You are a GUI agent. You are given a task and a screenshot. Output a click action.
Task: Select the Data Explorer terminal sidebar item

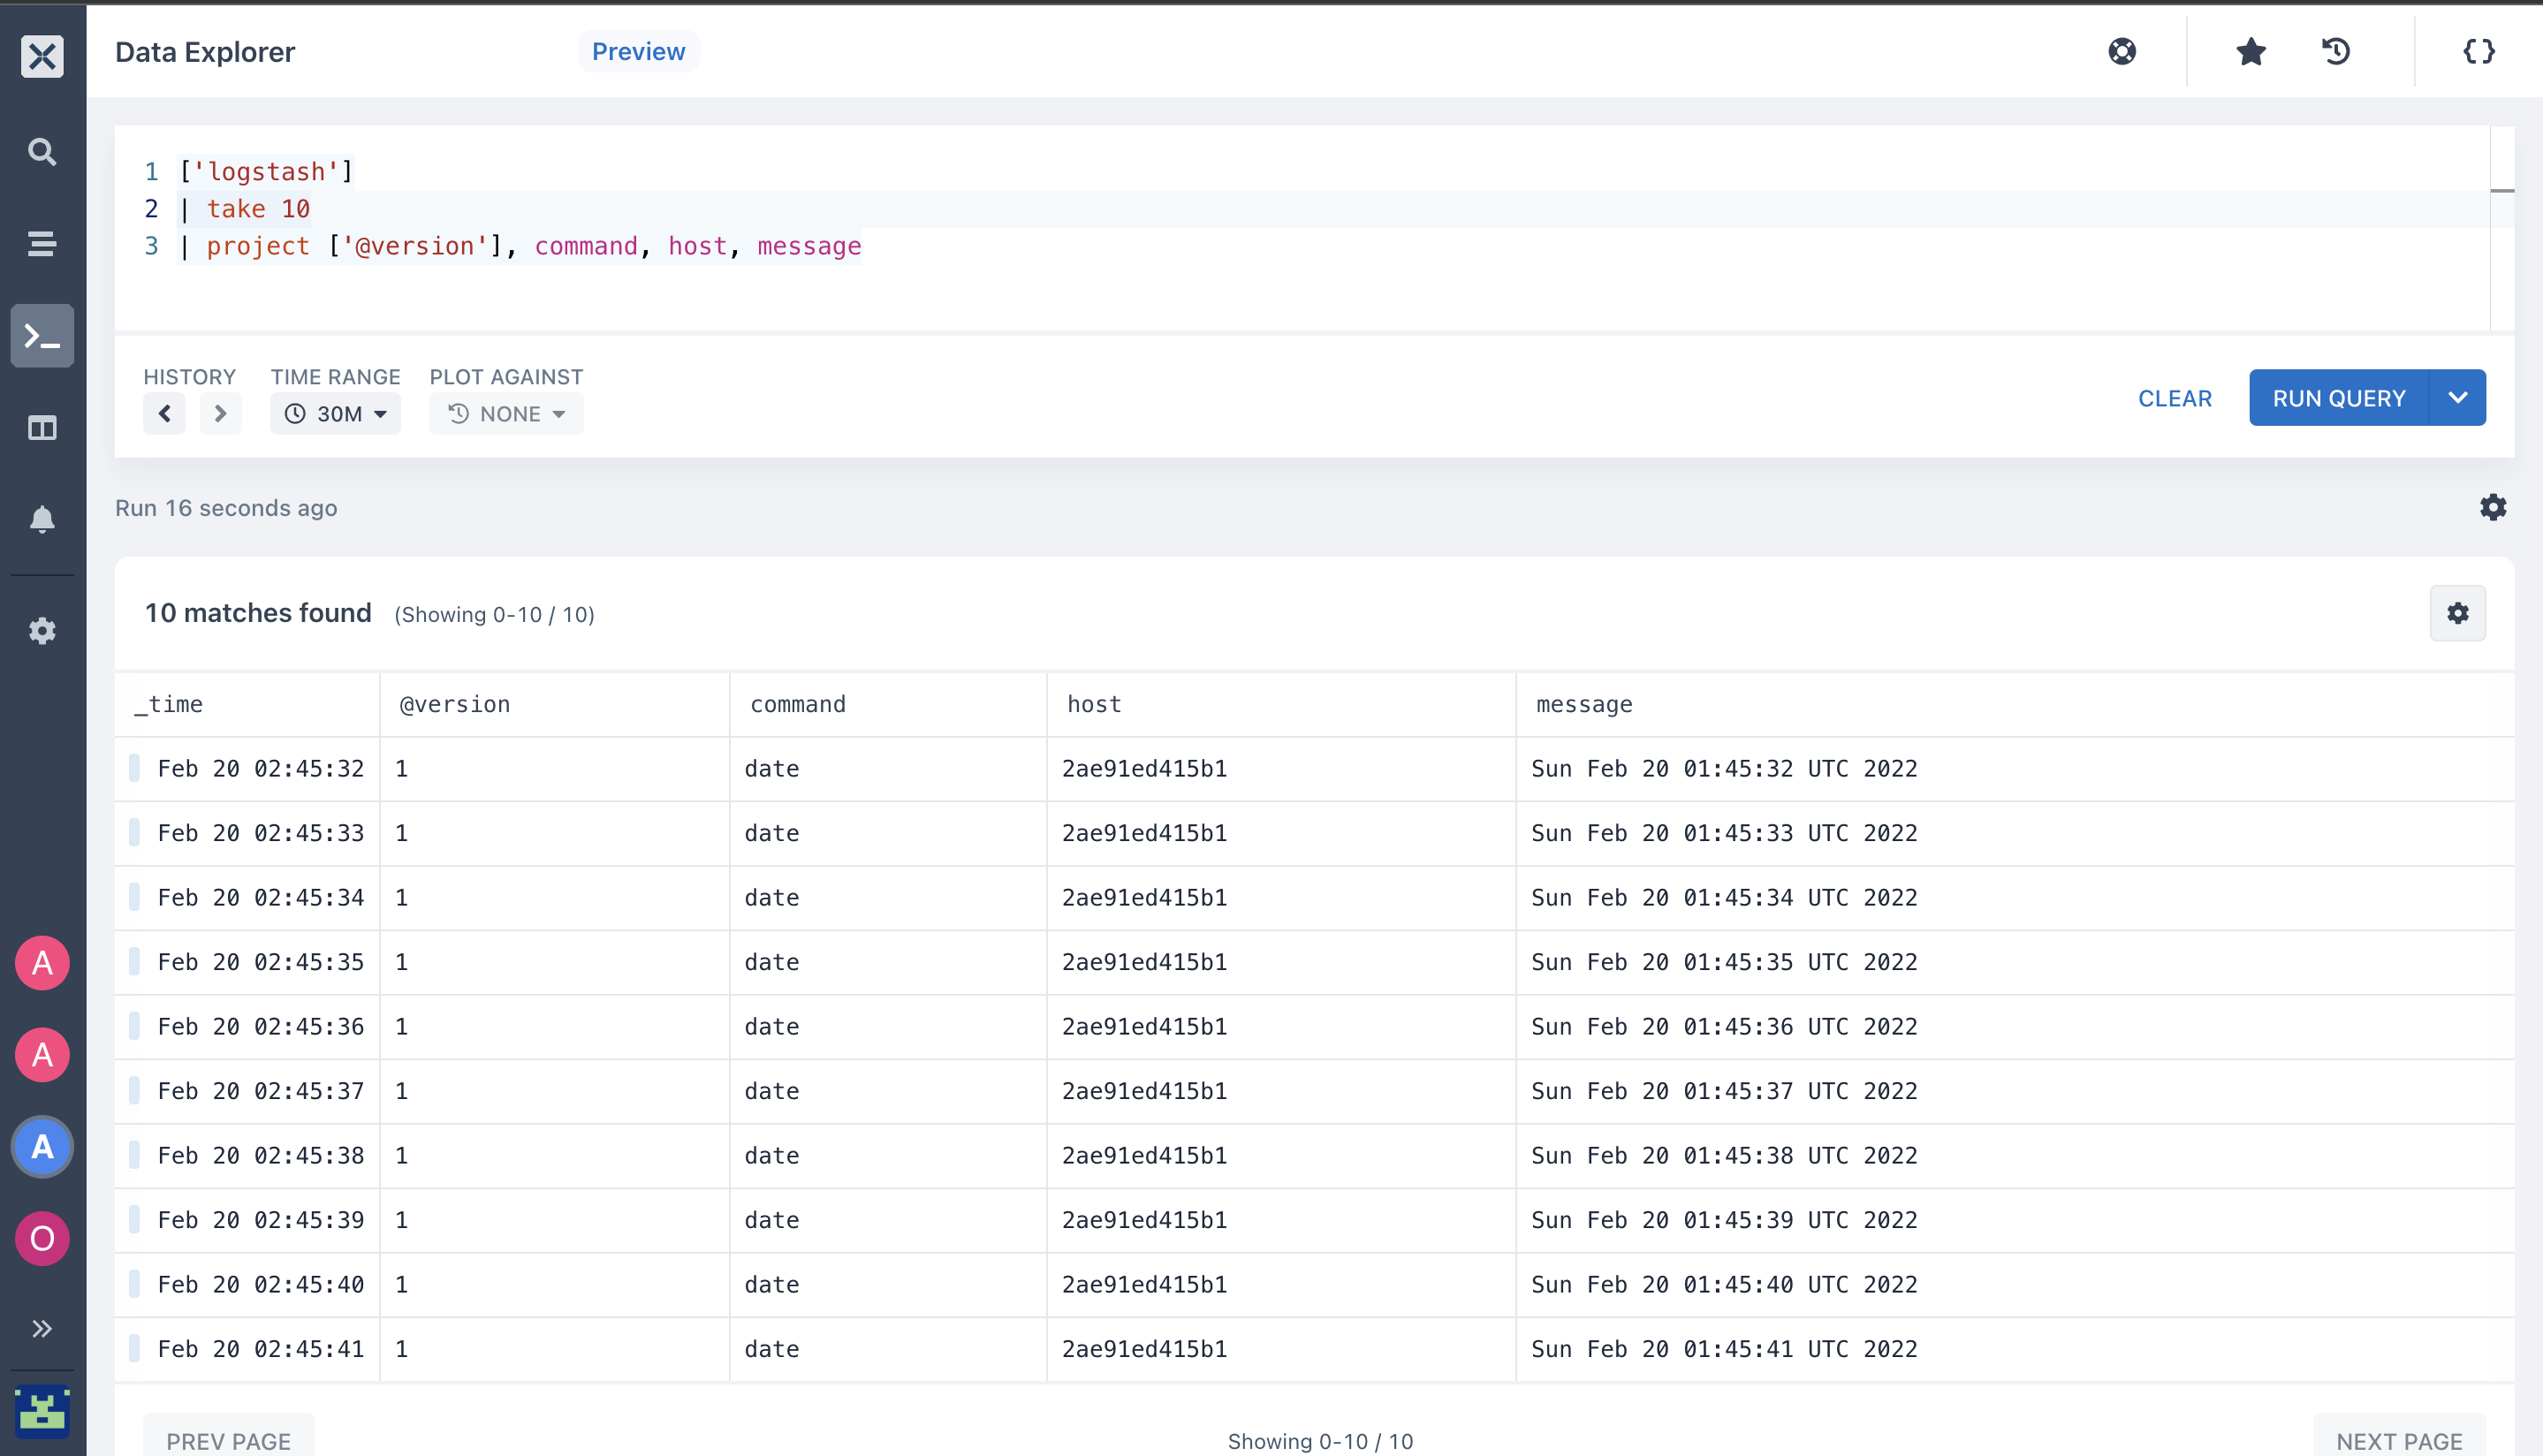coord(42,336)
